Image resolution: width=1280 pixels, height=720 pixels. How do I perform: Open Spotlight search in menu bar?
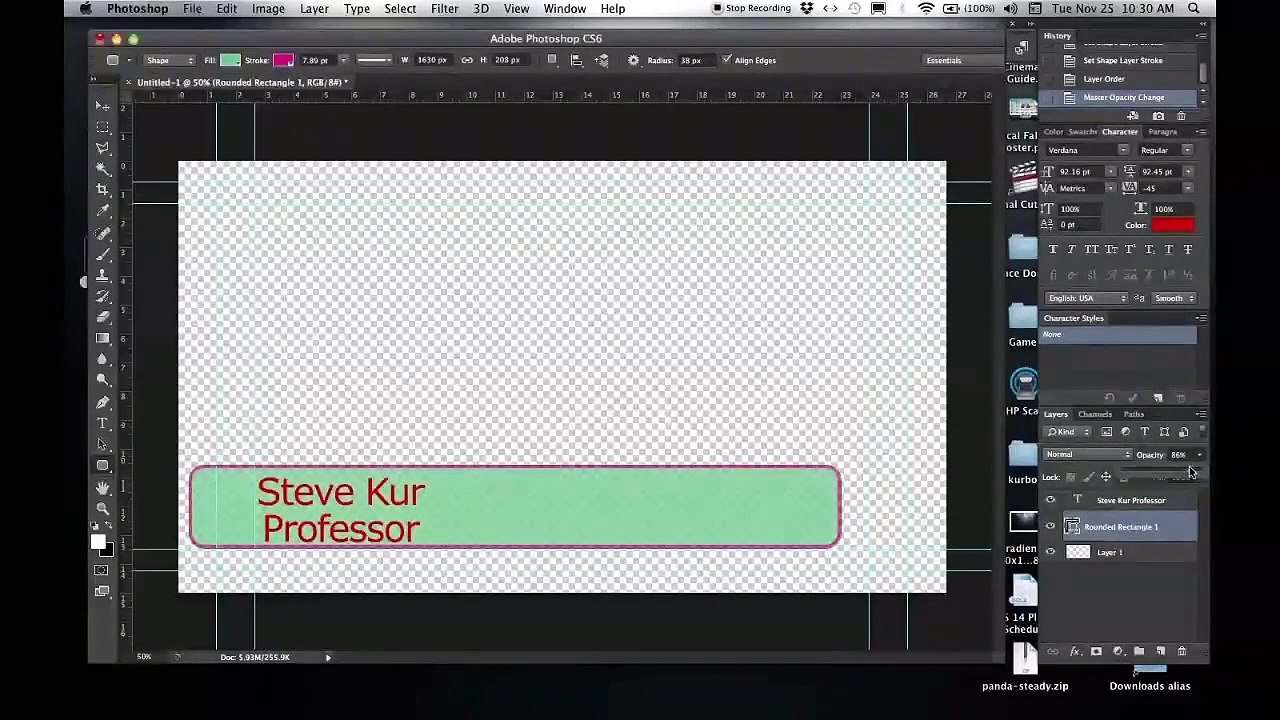(x=1194, y=9)
